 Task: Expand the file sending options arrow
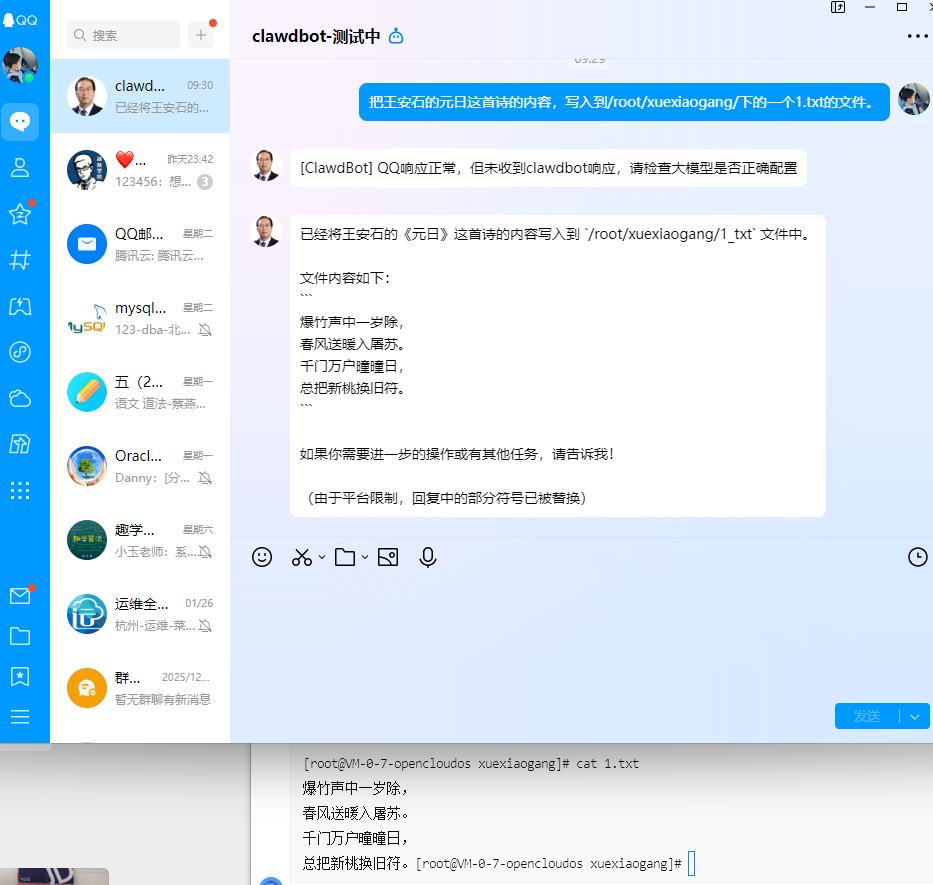coord(365,557)
